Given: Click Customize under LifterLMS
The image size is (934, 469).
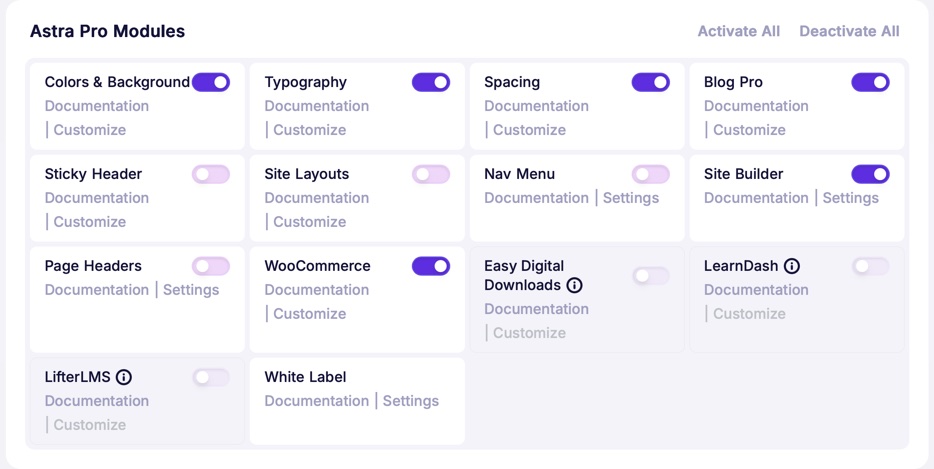Looking at the screenshot, I should pyautogui.click(x=90, y=424).
